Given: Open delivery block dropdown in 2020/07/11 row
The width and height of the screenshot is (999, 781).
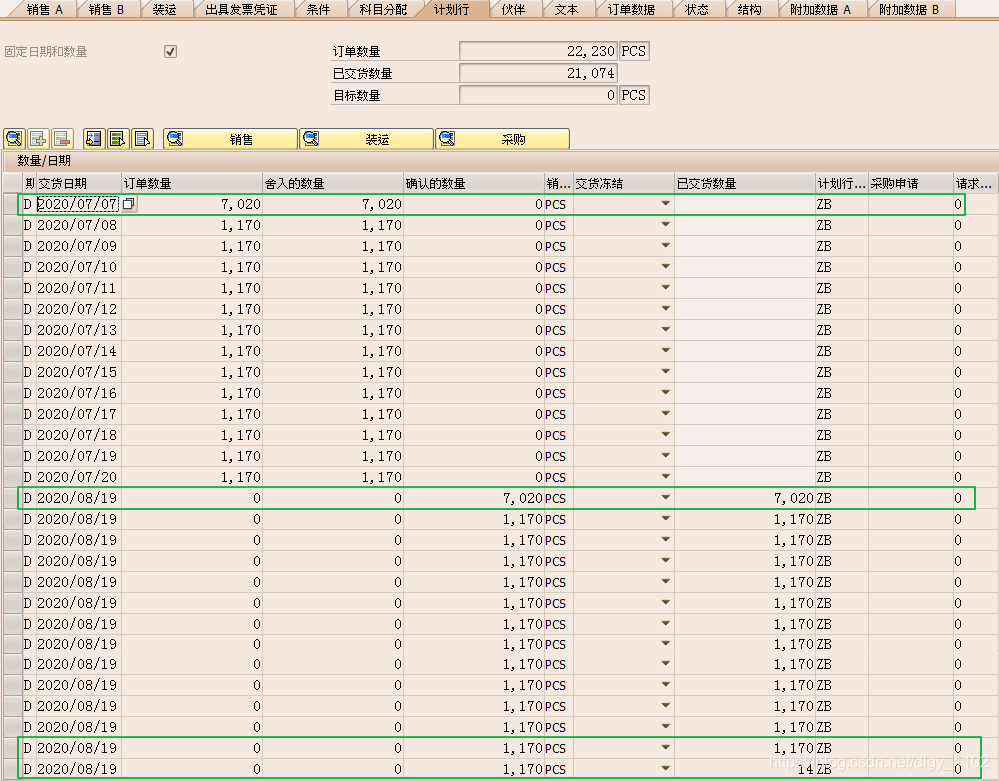Looking at the screenshot, I should 665,288.
